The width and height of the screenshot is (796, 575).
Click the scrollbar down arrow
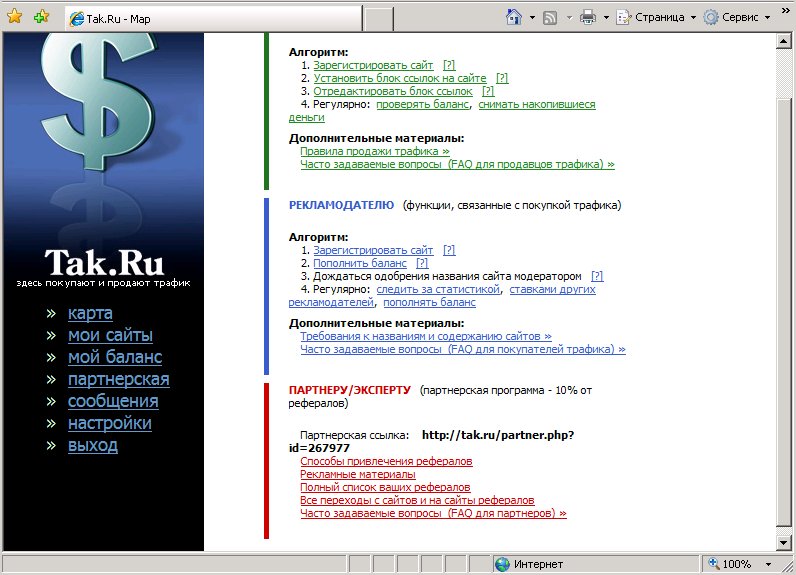pos(783,543)
